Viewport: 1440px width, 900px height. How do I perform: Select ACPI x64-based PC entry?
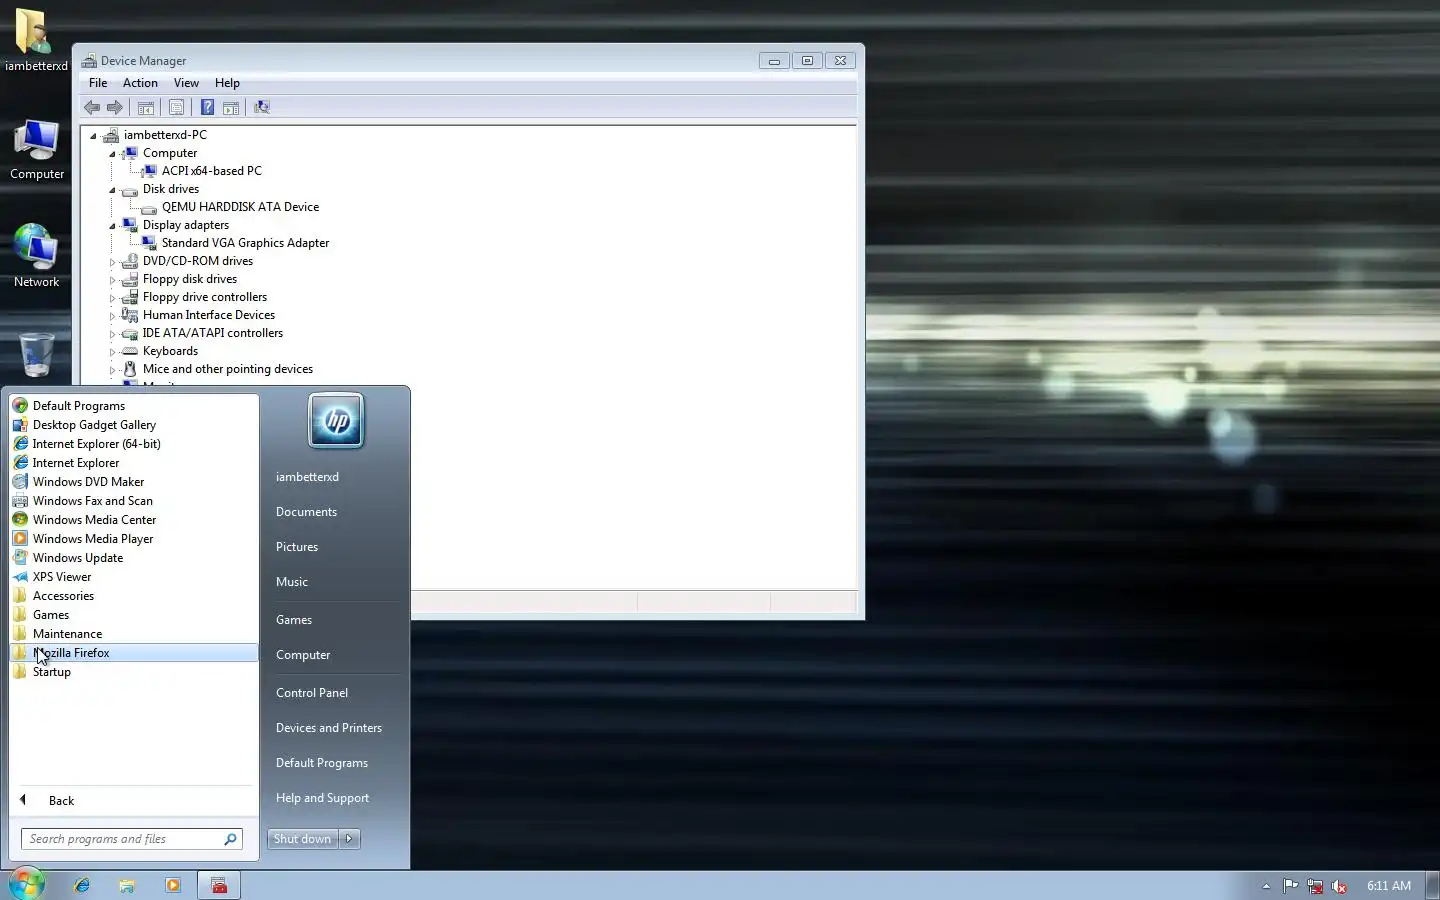click(211, 171)
